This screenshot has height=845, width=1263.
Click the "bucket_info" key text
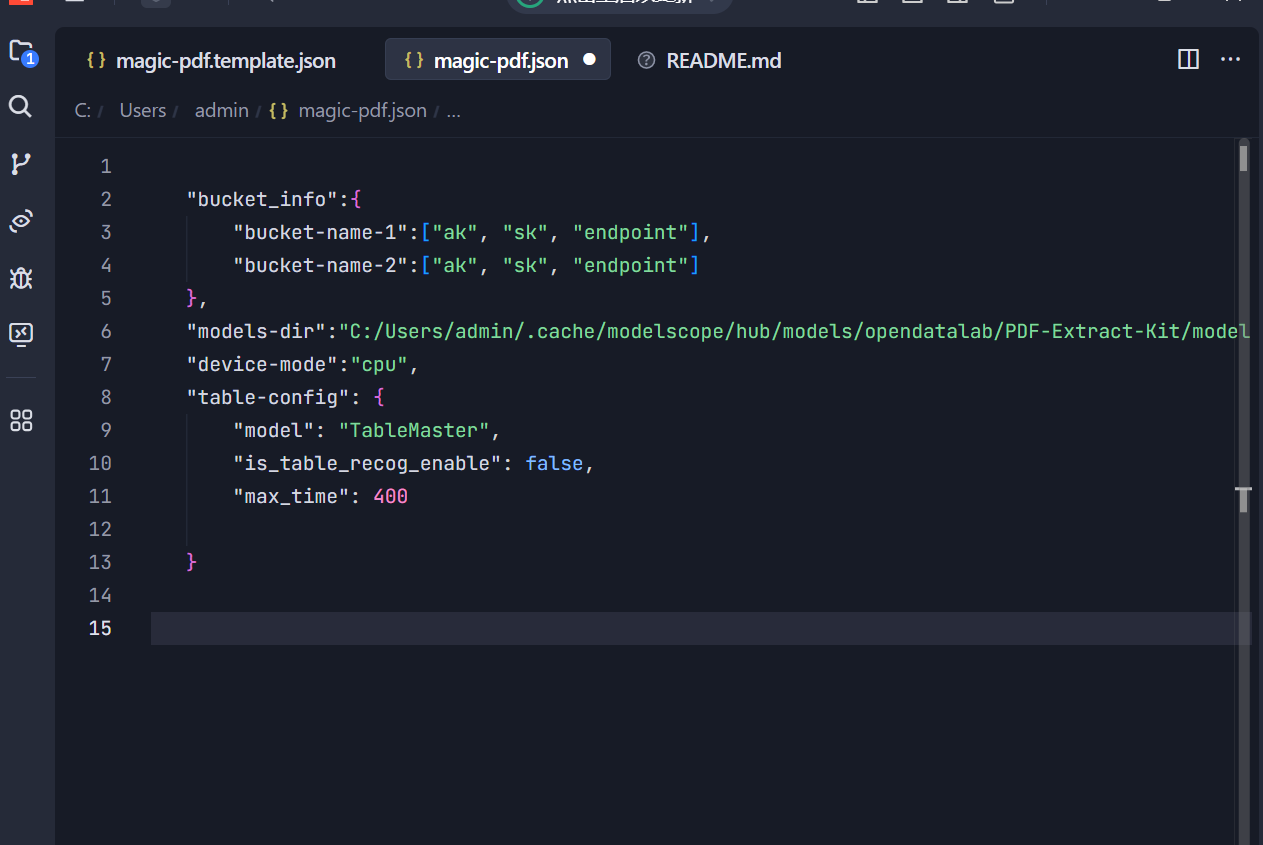tap(262, 199)
